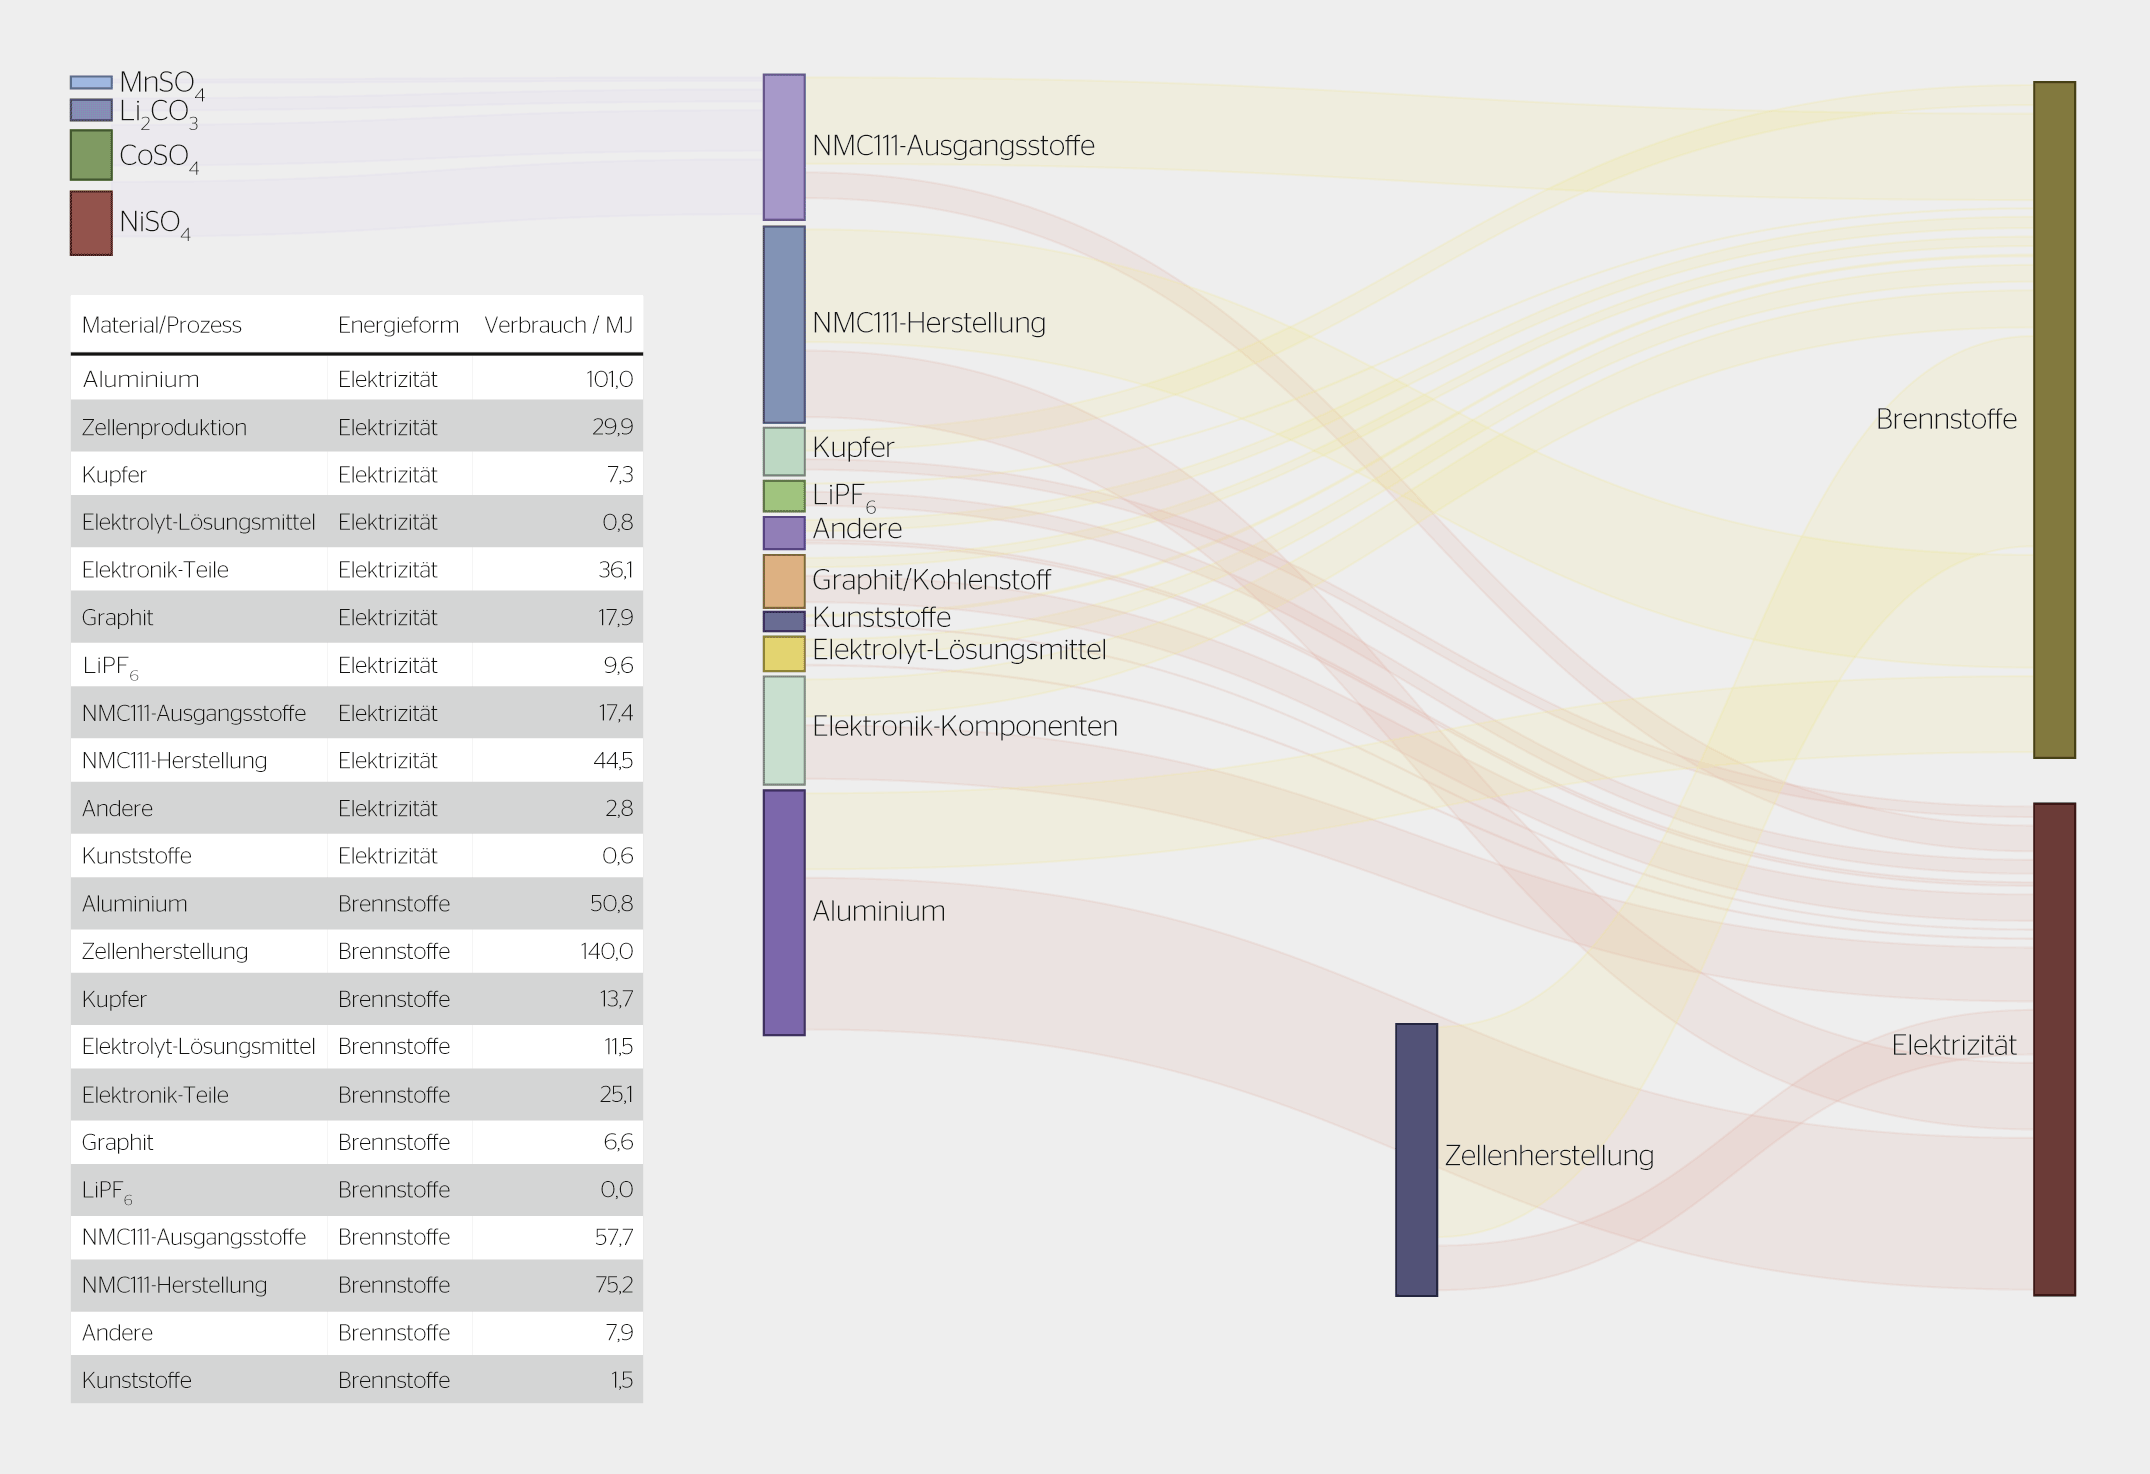Click the NMC111-Ausgangsstoffe node bar
This screenshot has height=1474, width=2150.
[784, 147]
